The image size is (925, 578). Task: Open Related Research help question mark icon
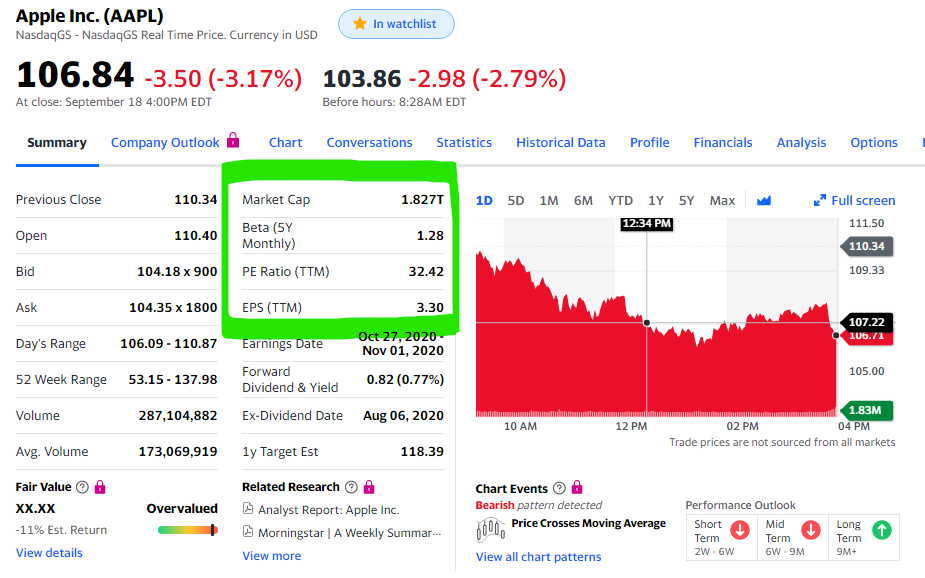[351, 487]
